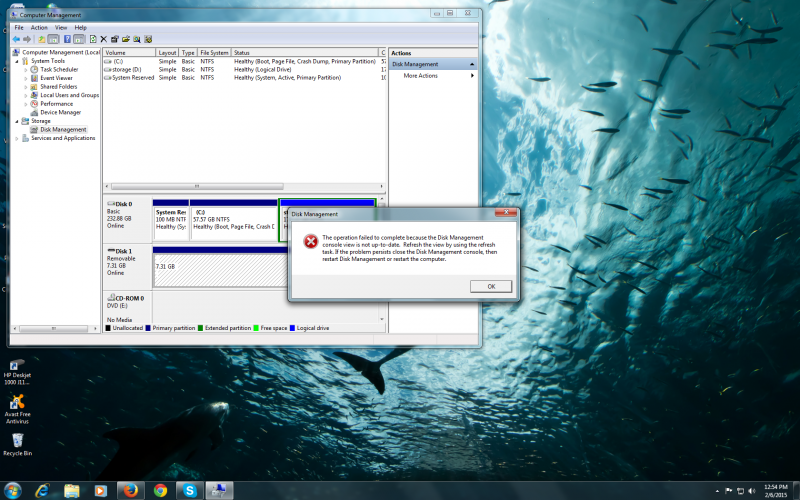Screen dimensions: 800x500
Task: Launch Google Chrome from the taskbar
Action: coord(159,490)
